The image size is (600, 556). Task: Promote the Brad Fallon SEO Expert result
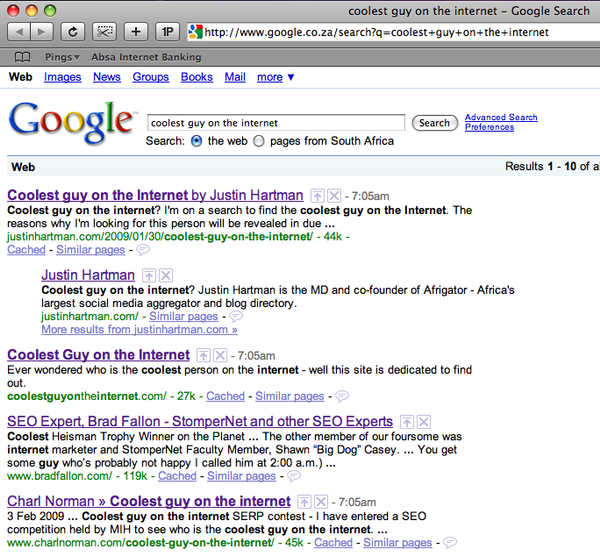coord(407,422)
